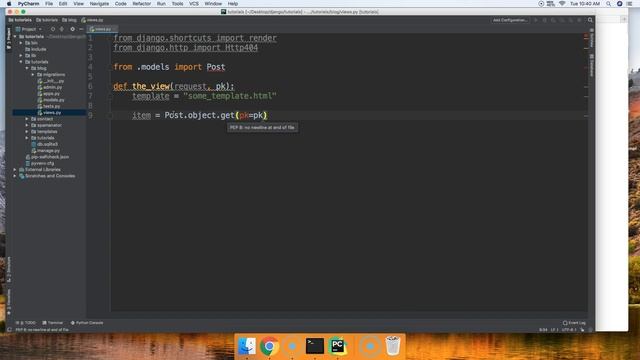Click the tool windows quick access icon bottom-left
This screenshot has width=640, height=360.
[x=9, y=330]
